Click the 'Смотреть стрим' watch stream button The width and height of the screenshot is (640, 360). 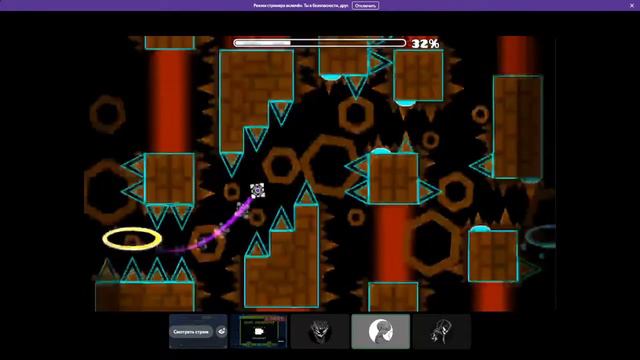[x=191, y=331]
